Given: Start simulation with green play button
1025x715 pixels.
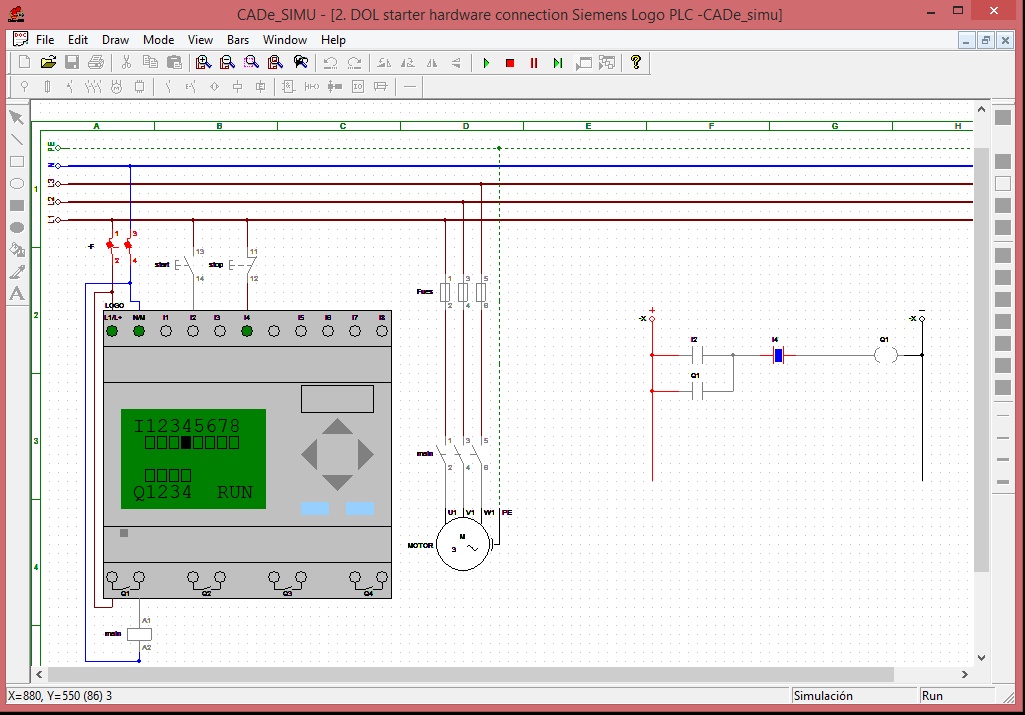Looking at the screenshot, I should 486,62.
